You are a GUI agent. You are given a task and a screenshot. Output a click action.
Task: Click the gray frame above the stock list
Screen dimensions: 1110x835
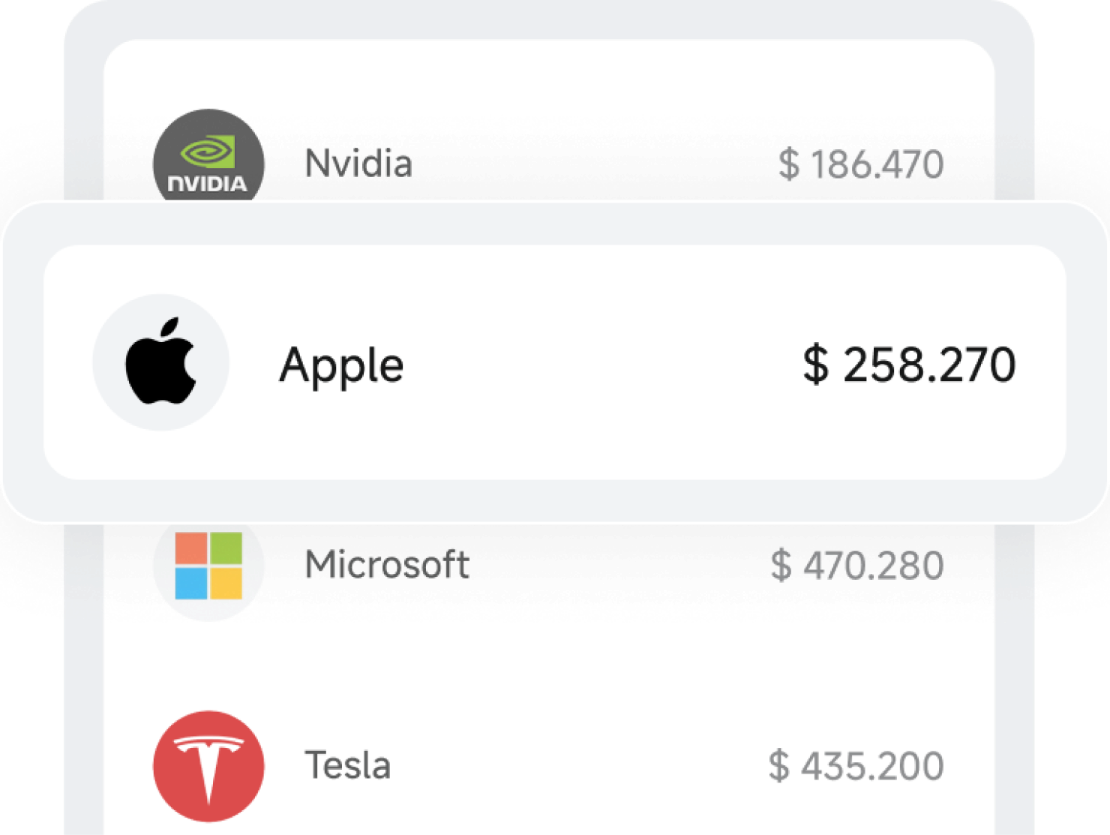pyautogui.click(x=550, y=20)
